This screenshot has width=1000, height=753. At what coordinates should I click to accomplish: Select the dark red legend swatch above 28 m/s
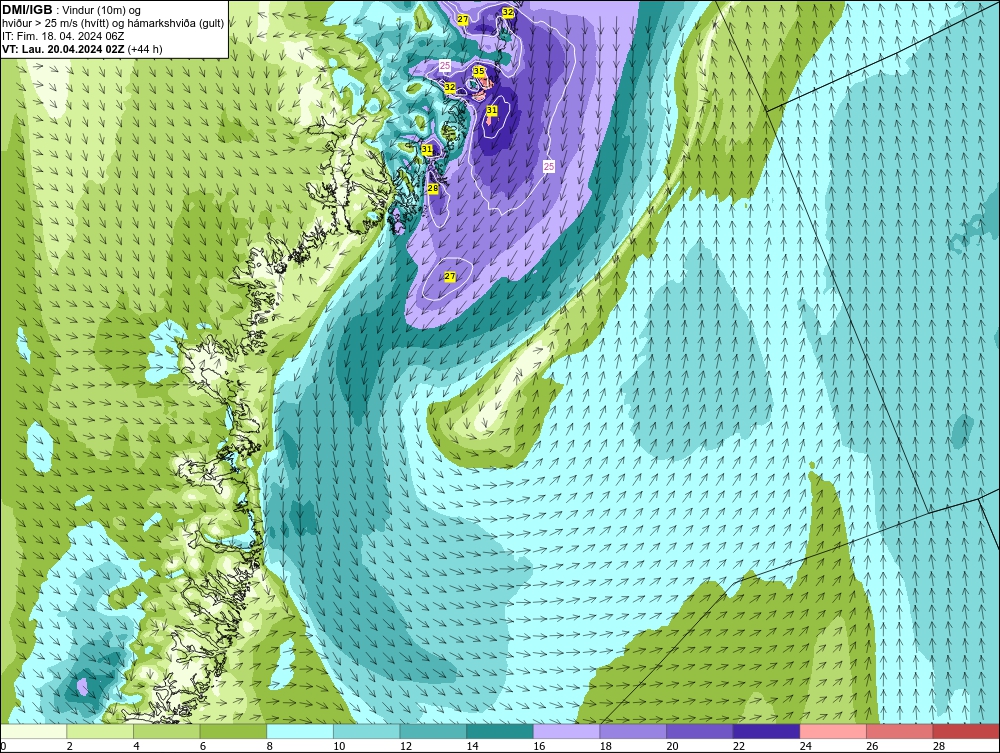(x=966, y=731)
